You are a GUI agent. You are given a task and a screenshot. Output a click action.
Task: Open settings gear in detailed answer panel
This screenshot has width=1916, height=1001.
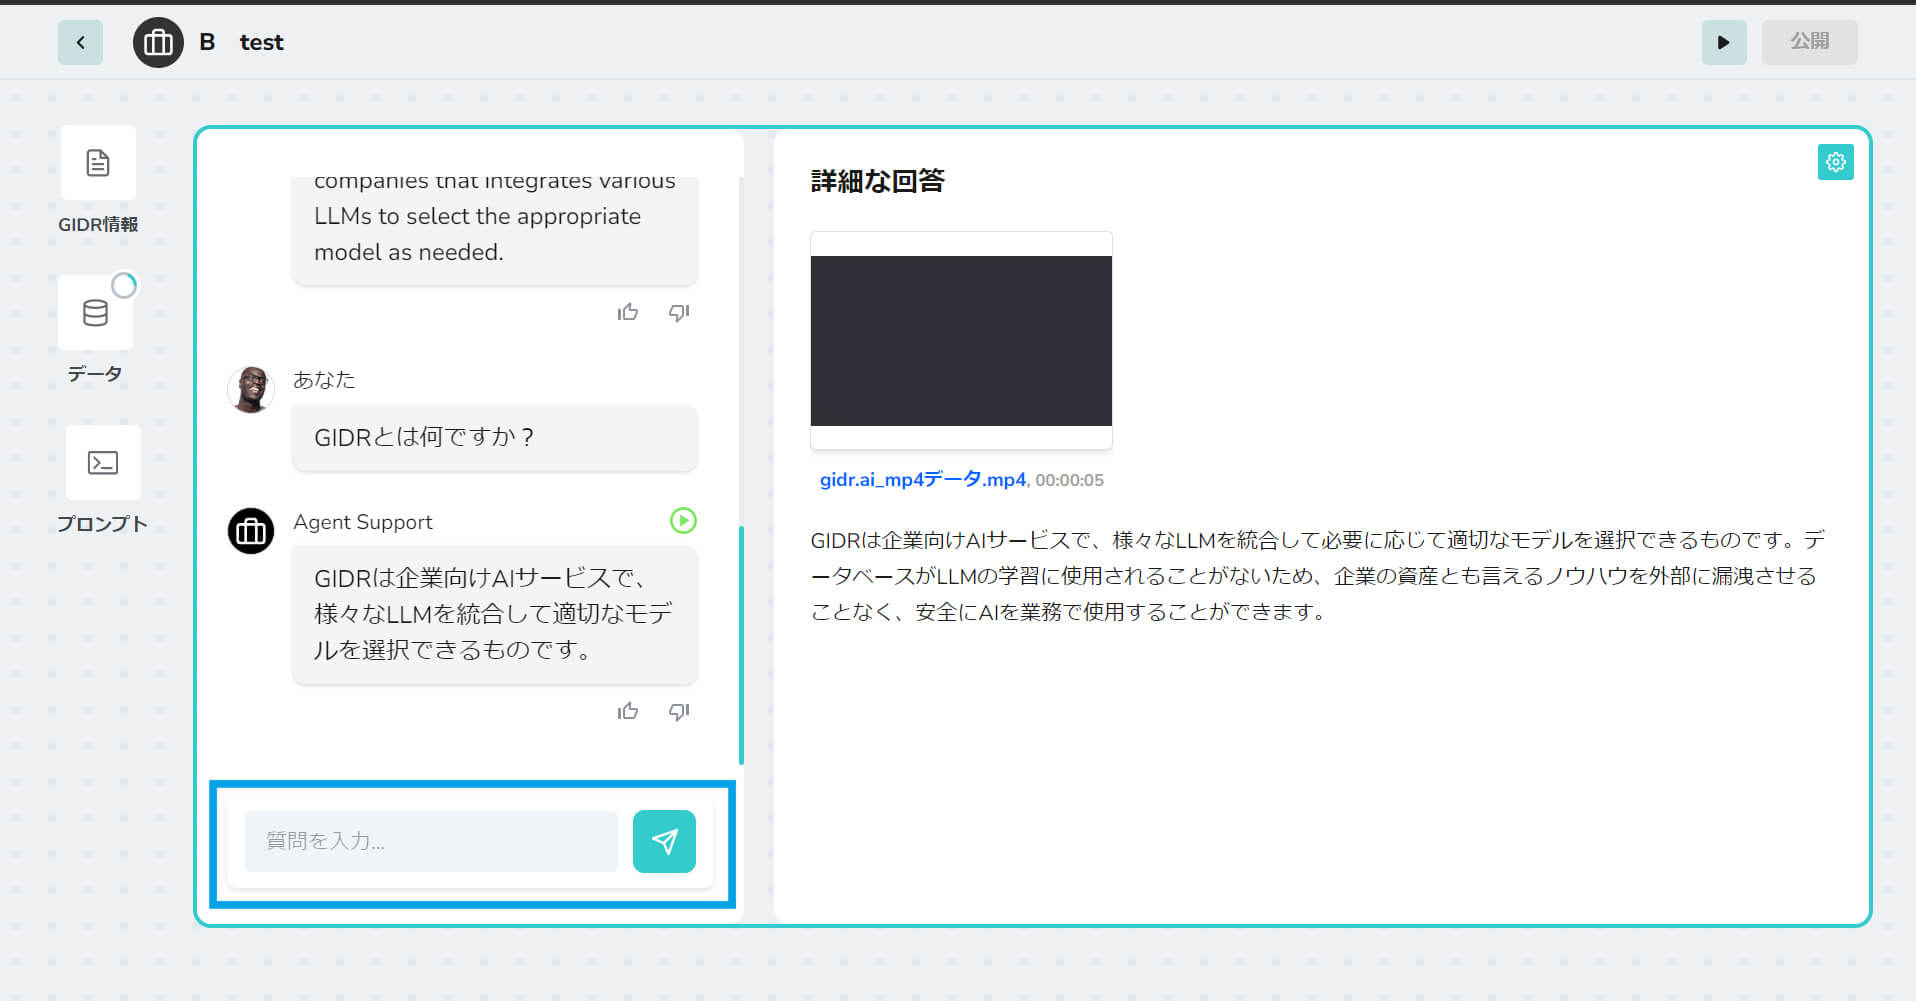coord(1835,162)
